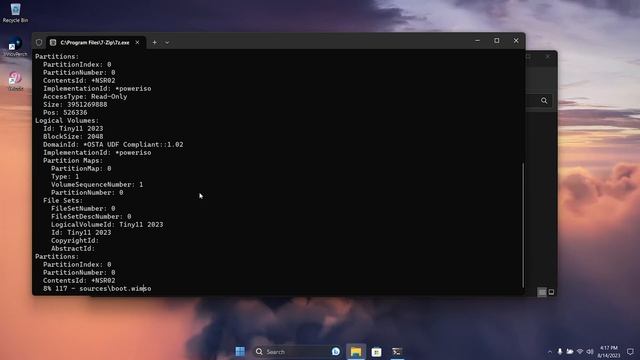This screenshot has height=360, width=640.
Task: Open the pink desktop shortcut icon
Action: click(16, 80)
